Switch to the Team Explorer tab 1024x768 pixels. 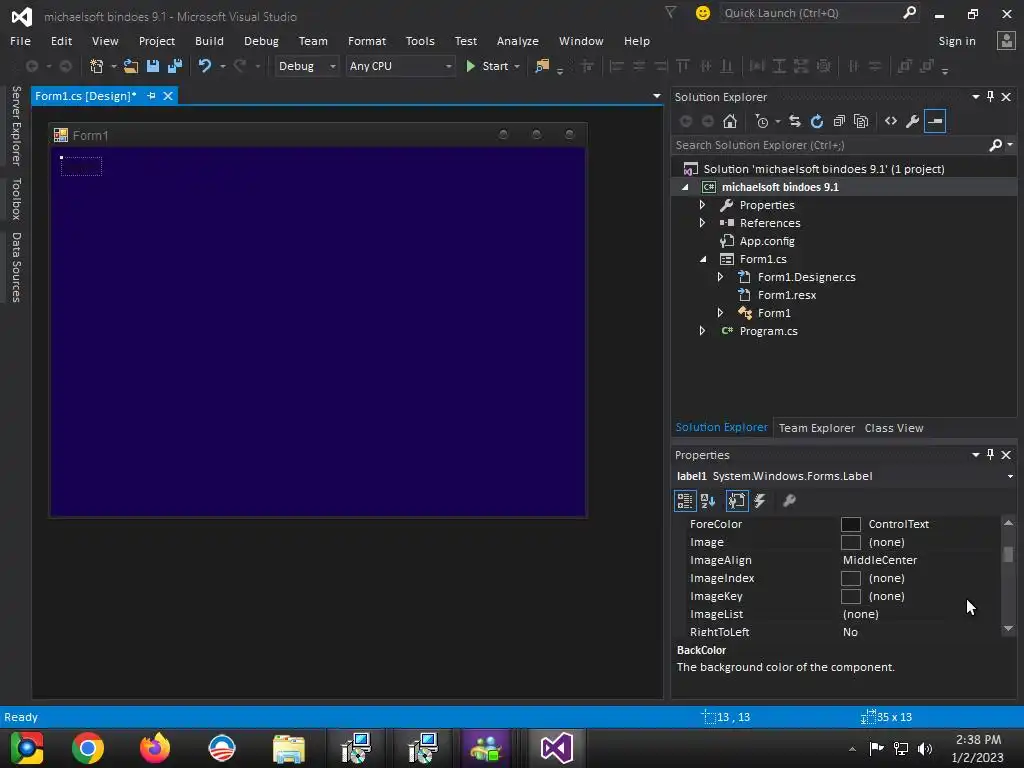click(x=816, y=428)
